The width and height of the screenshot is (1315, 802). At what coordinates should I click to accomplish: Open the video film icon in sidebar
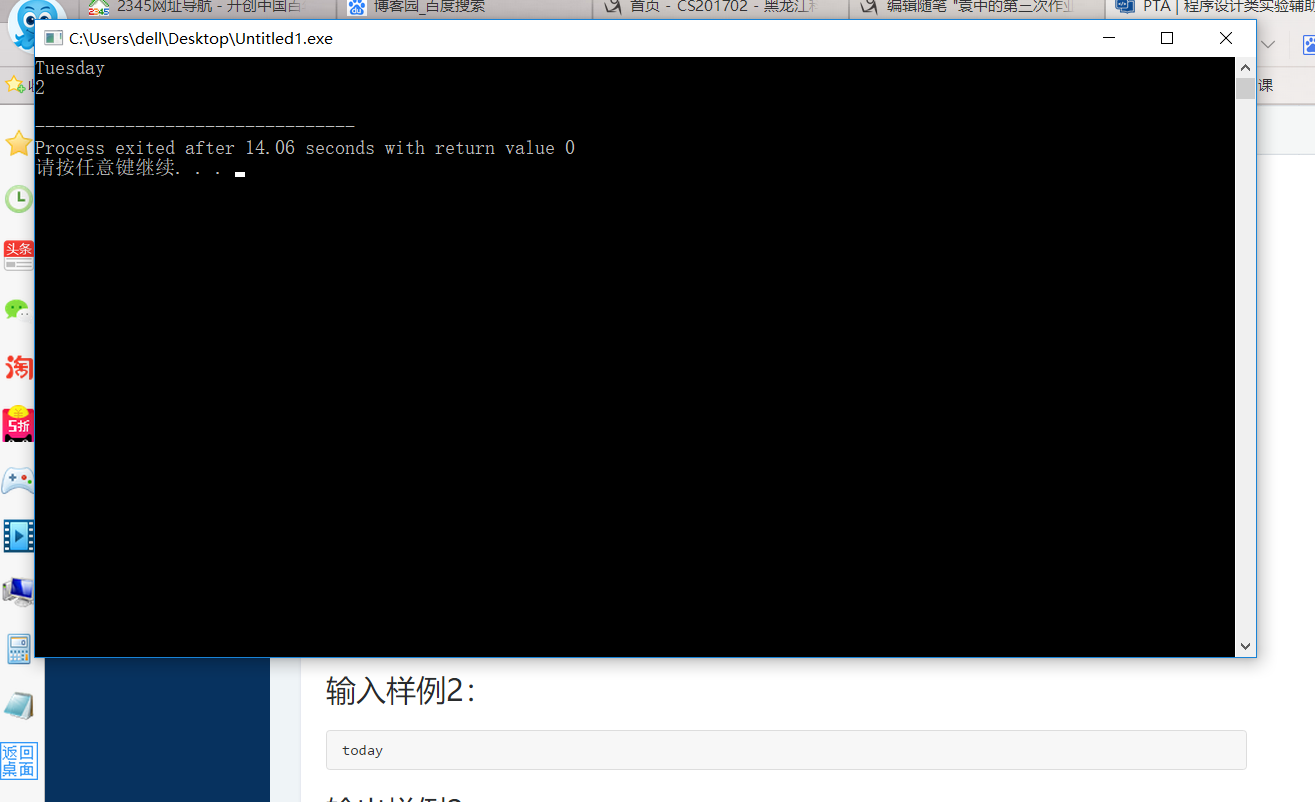pos(18,536)
